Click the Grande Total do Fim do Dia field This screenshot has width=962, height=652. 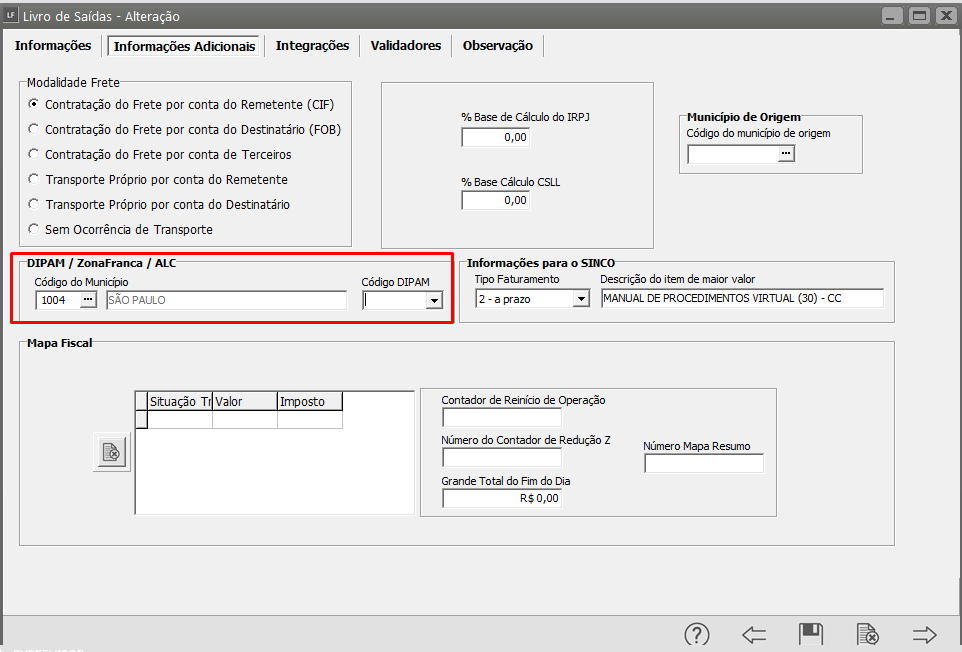click(501, 497)
